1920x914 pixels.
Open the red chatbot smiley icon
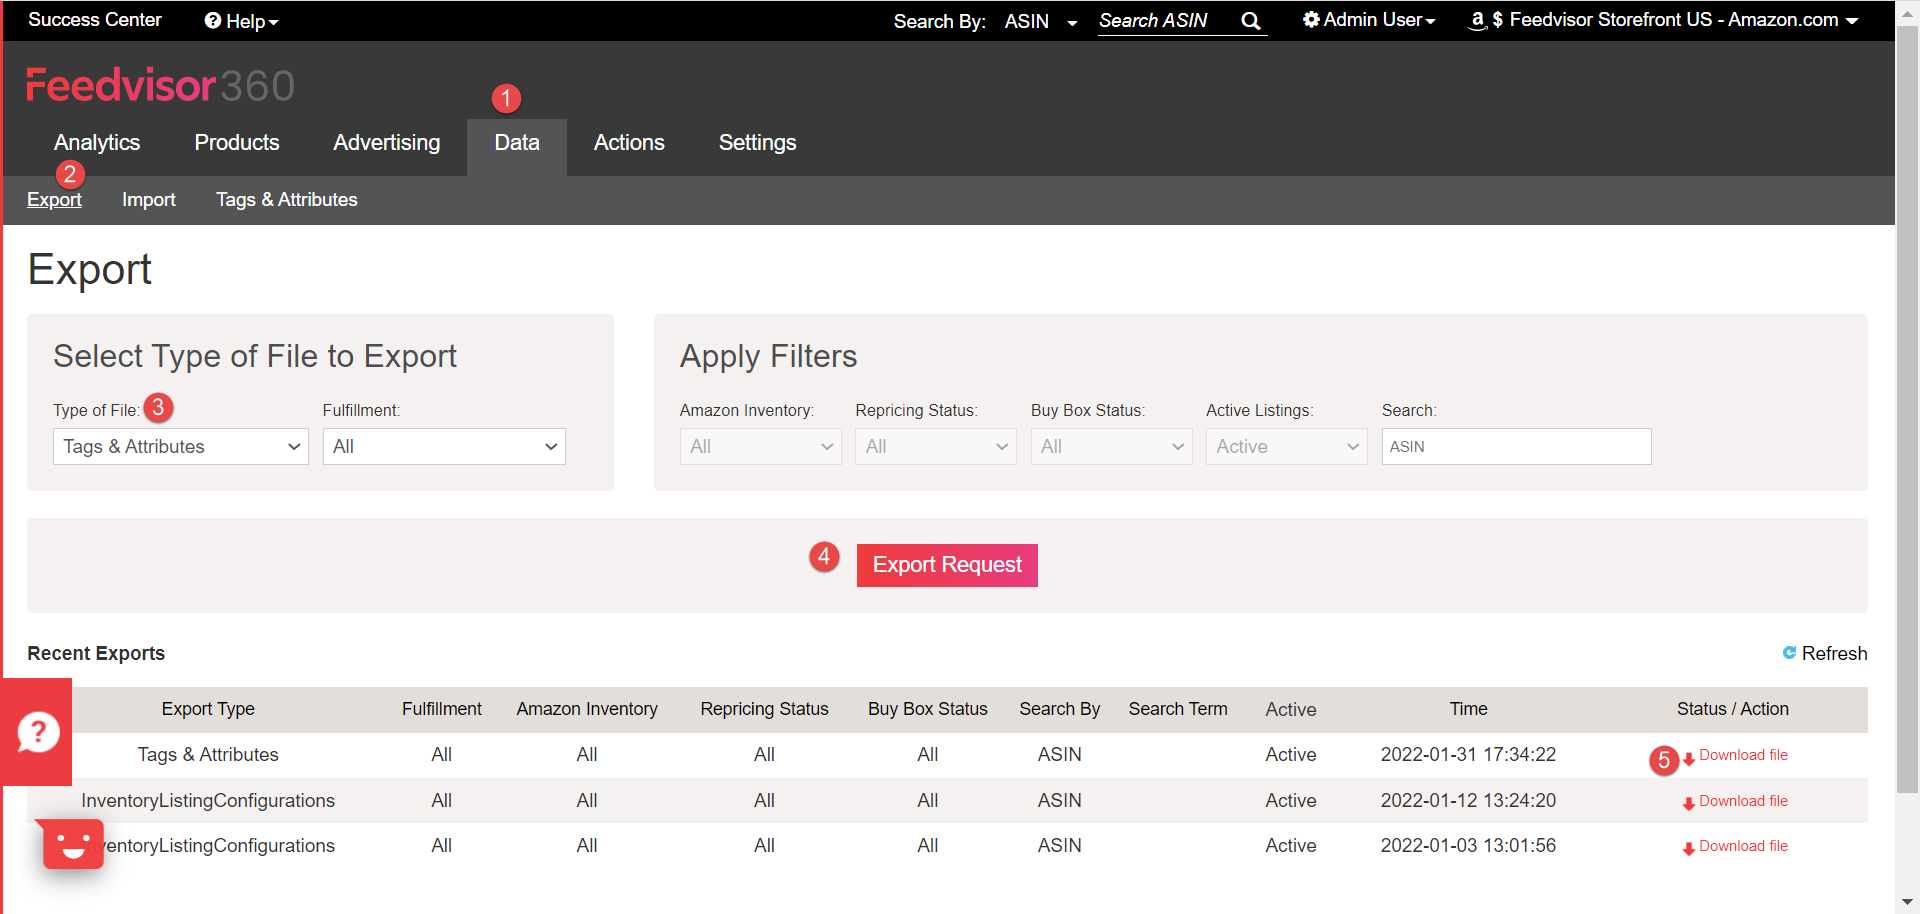pos(73,844)
